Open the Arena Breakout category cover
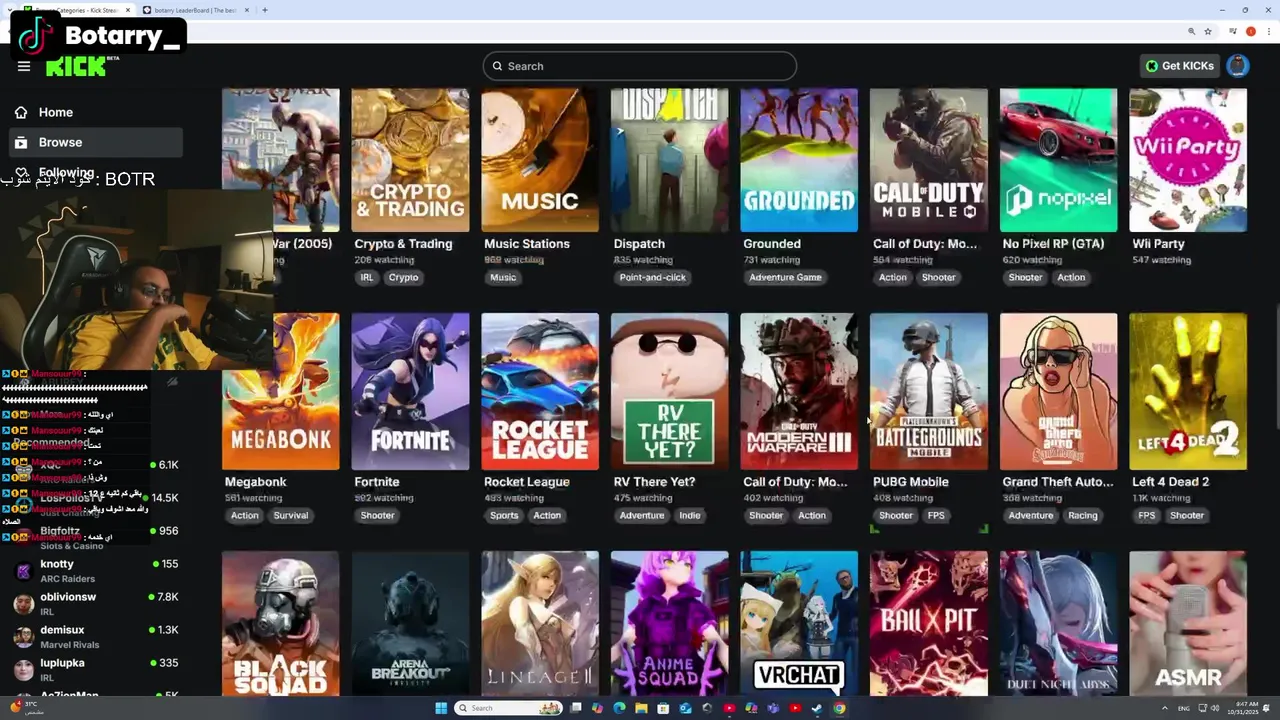Viewport: 1280px width, 720px height. pyautogui.click(x=410, y=623)
